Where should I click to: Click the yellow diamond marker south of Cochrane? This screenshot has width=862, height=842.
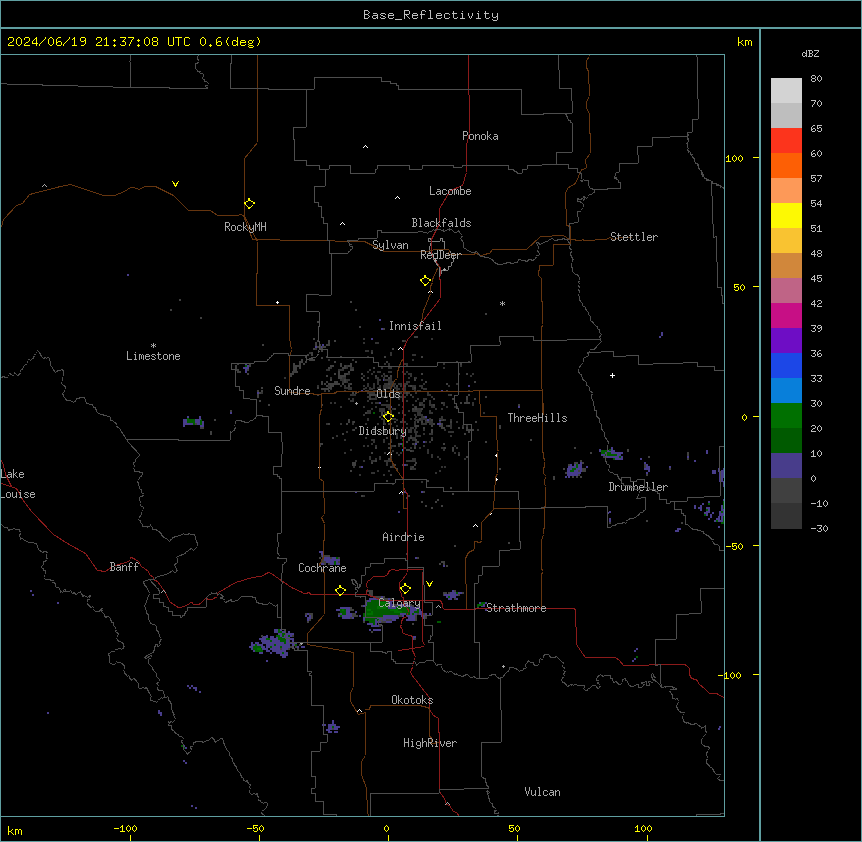(x=340, y=590)
